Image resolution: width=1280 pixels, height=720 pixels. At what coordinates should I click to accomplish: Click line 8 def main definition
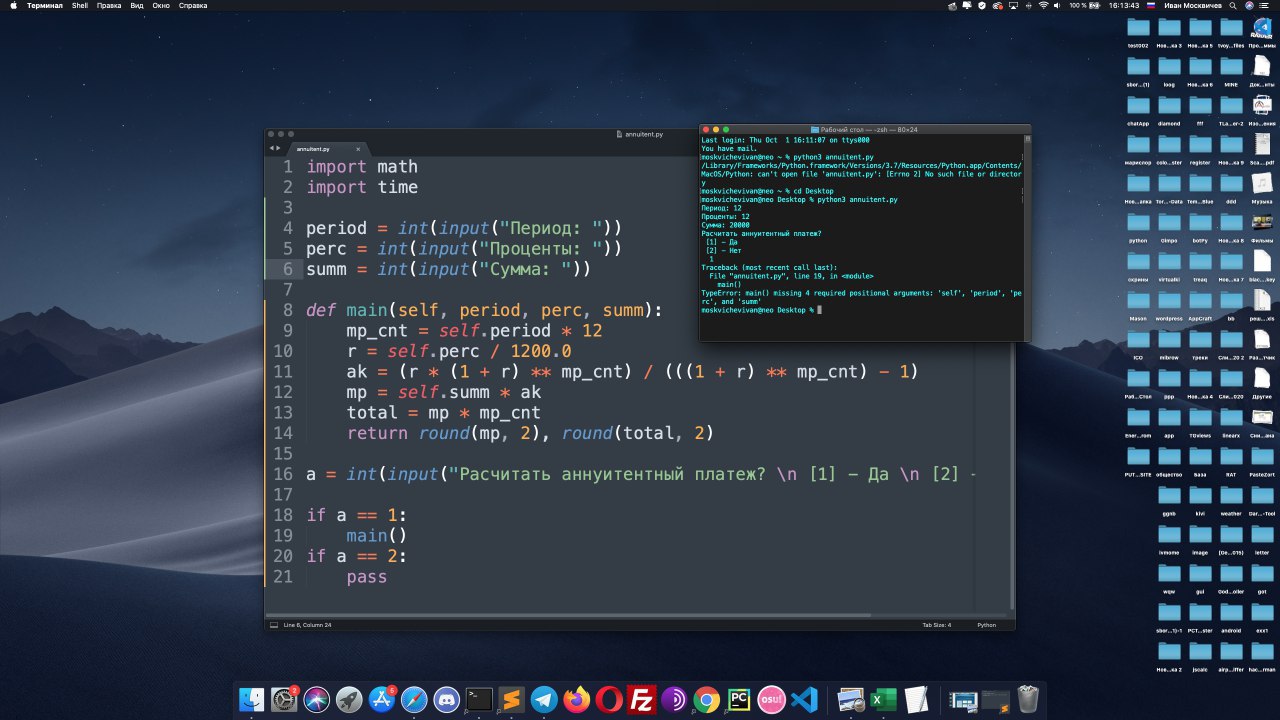coord(484,310)
